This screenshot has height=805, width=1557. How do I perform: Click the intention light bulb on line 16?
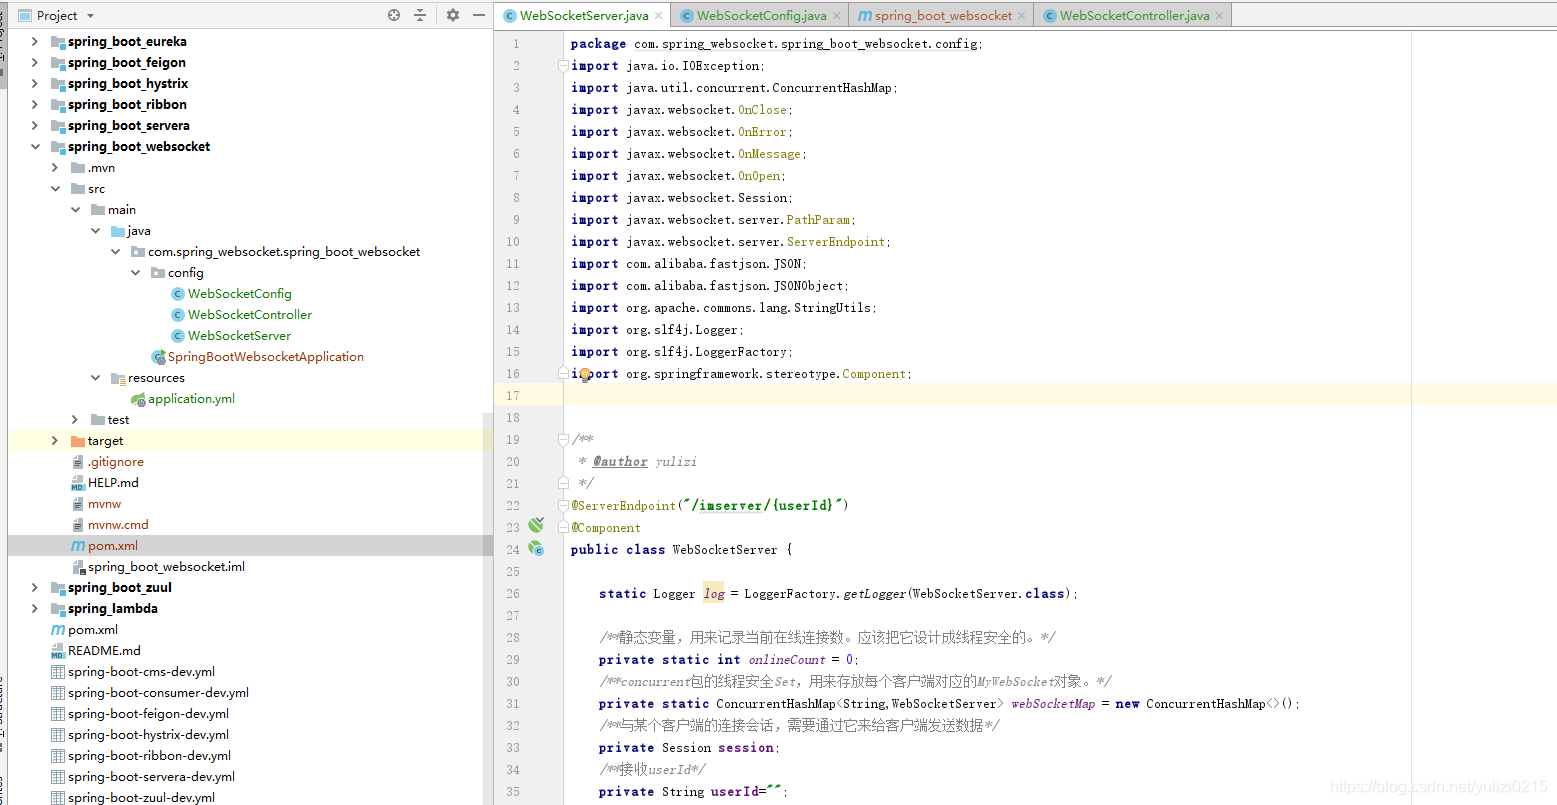point(585,375)
